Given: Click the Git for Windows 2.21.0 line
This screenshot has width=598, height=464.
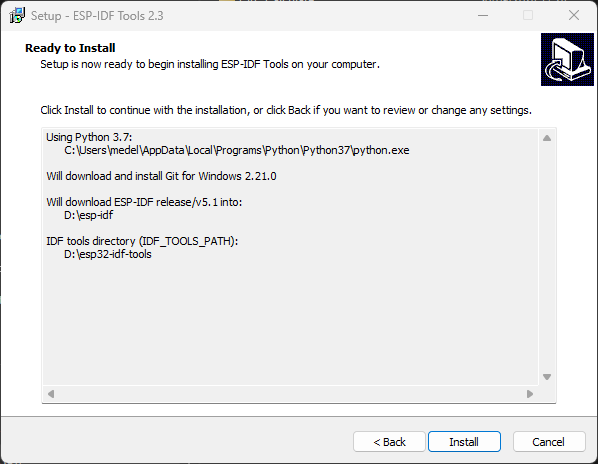Looking at the screenshot, I should [x=161, y=176].
